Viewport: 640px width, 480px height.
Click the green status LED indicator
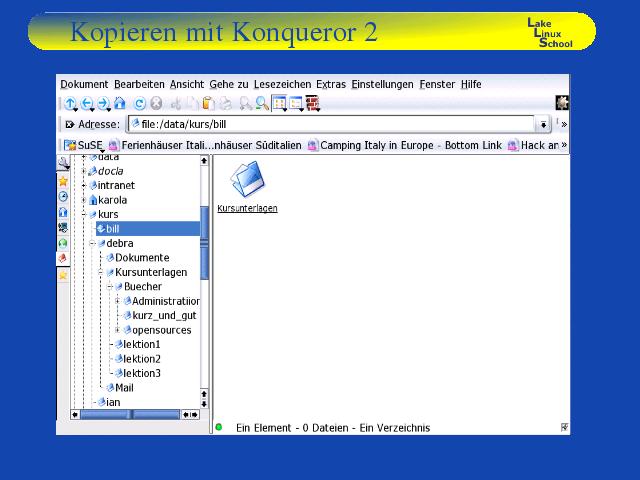pos(219,427)
